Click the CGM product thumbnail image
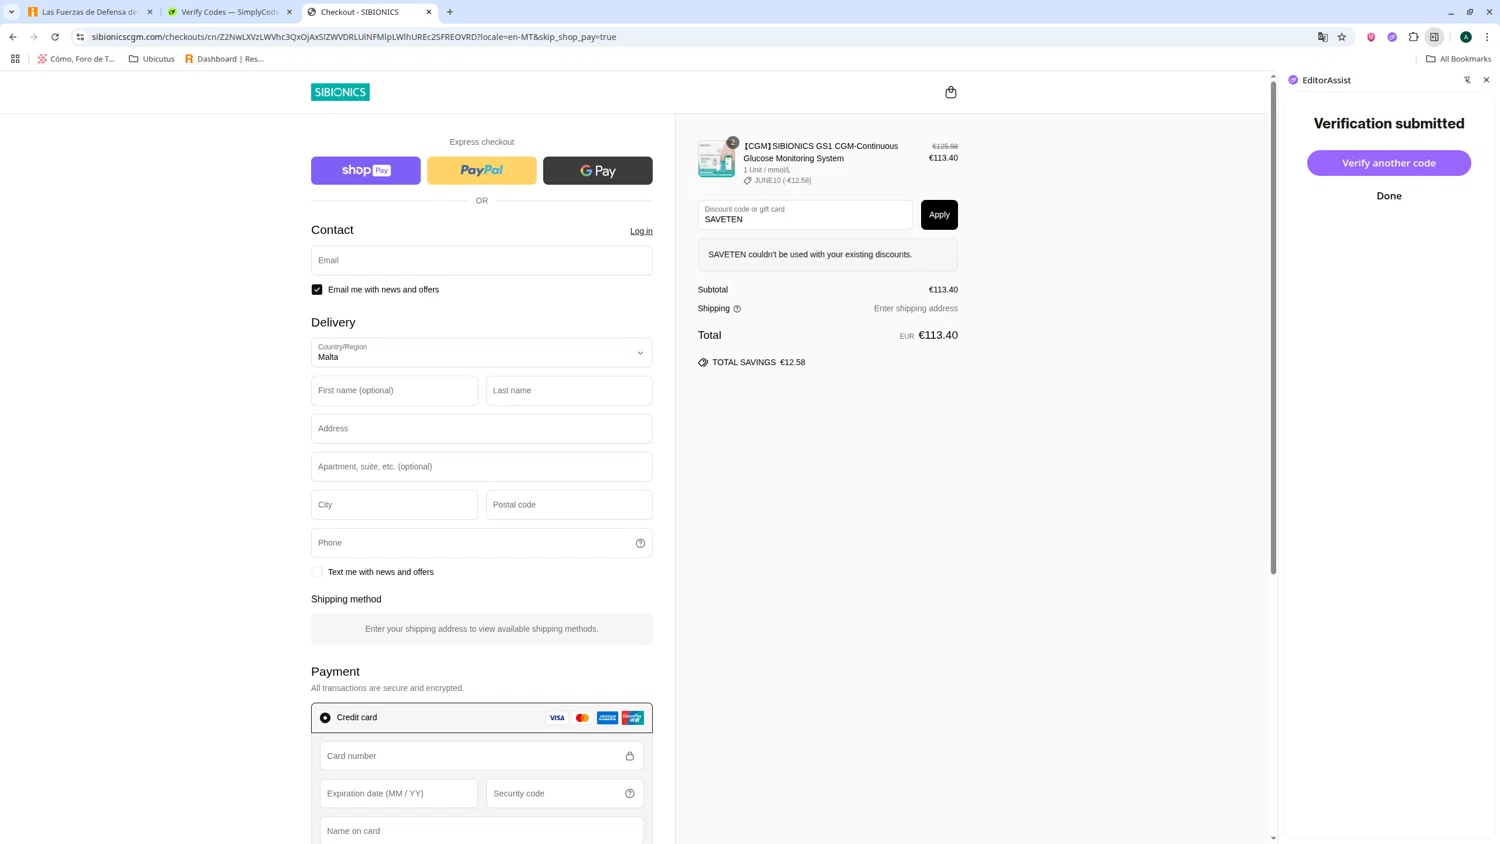1500x844 pixels. pos(716,159)
